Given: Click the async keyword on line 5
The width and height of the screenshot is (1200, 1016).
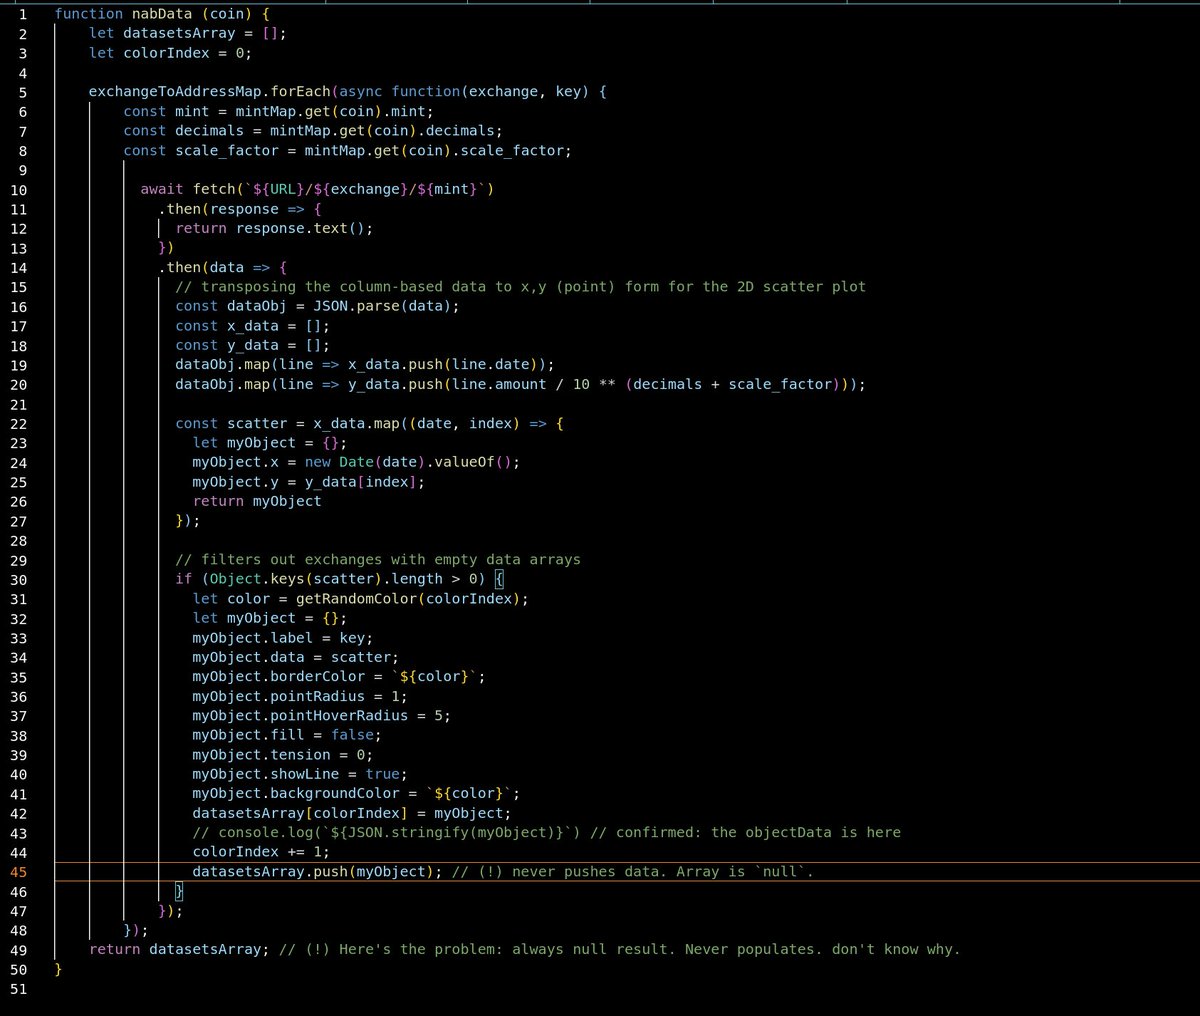Looking at the screenshot, I should pos(361,91).
